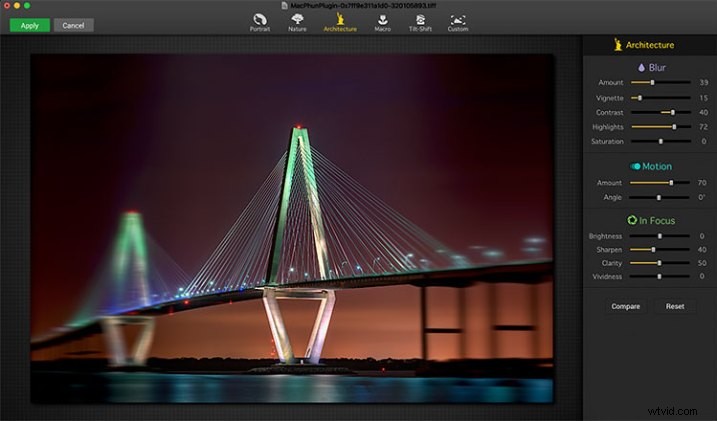Apply the focus effect
The height and width of the screenshot is (421, 717).
tap(30, 26)
